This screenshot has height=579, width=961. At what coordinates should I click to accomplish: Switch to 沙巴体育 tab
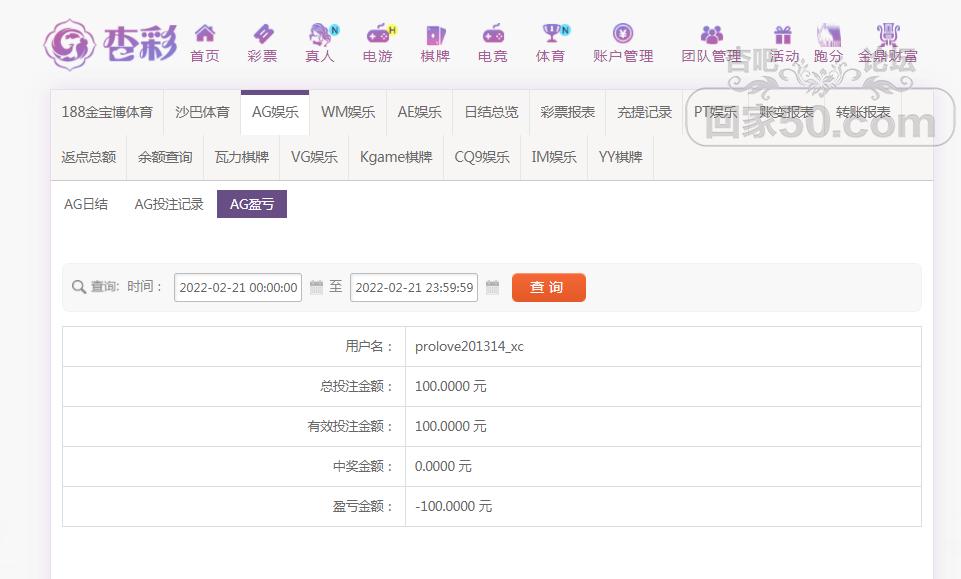(202, 112)
